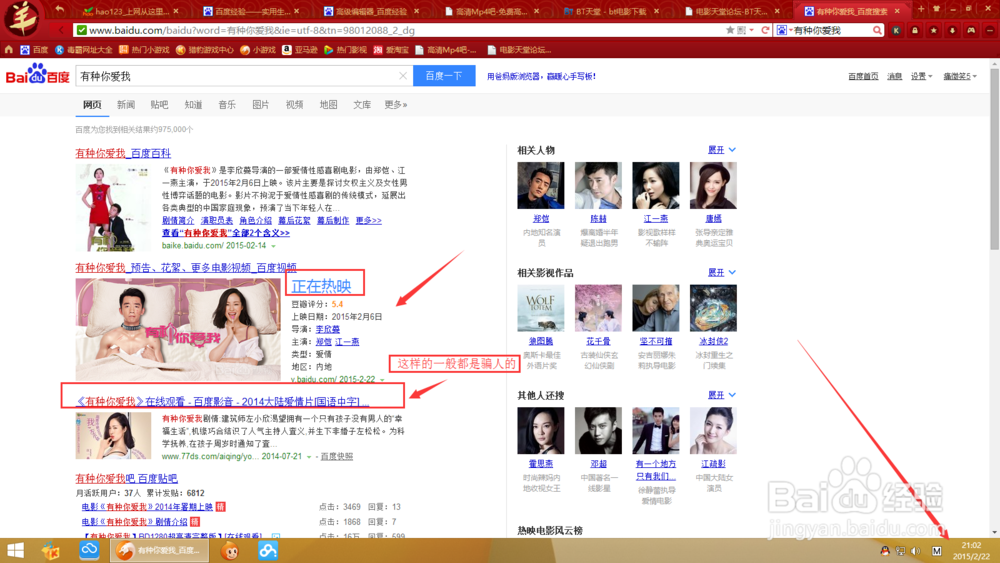Click the 百度快照 link for 77ds result

pos(337,457)
